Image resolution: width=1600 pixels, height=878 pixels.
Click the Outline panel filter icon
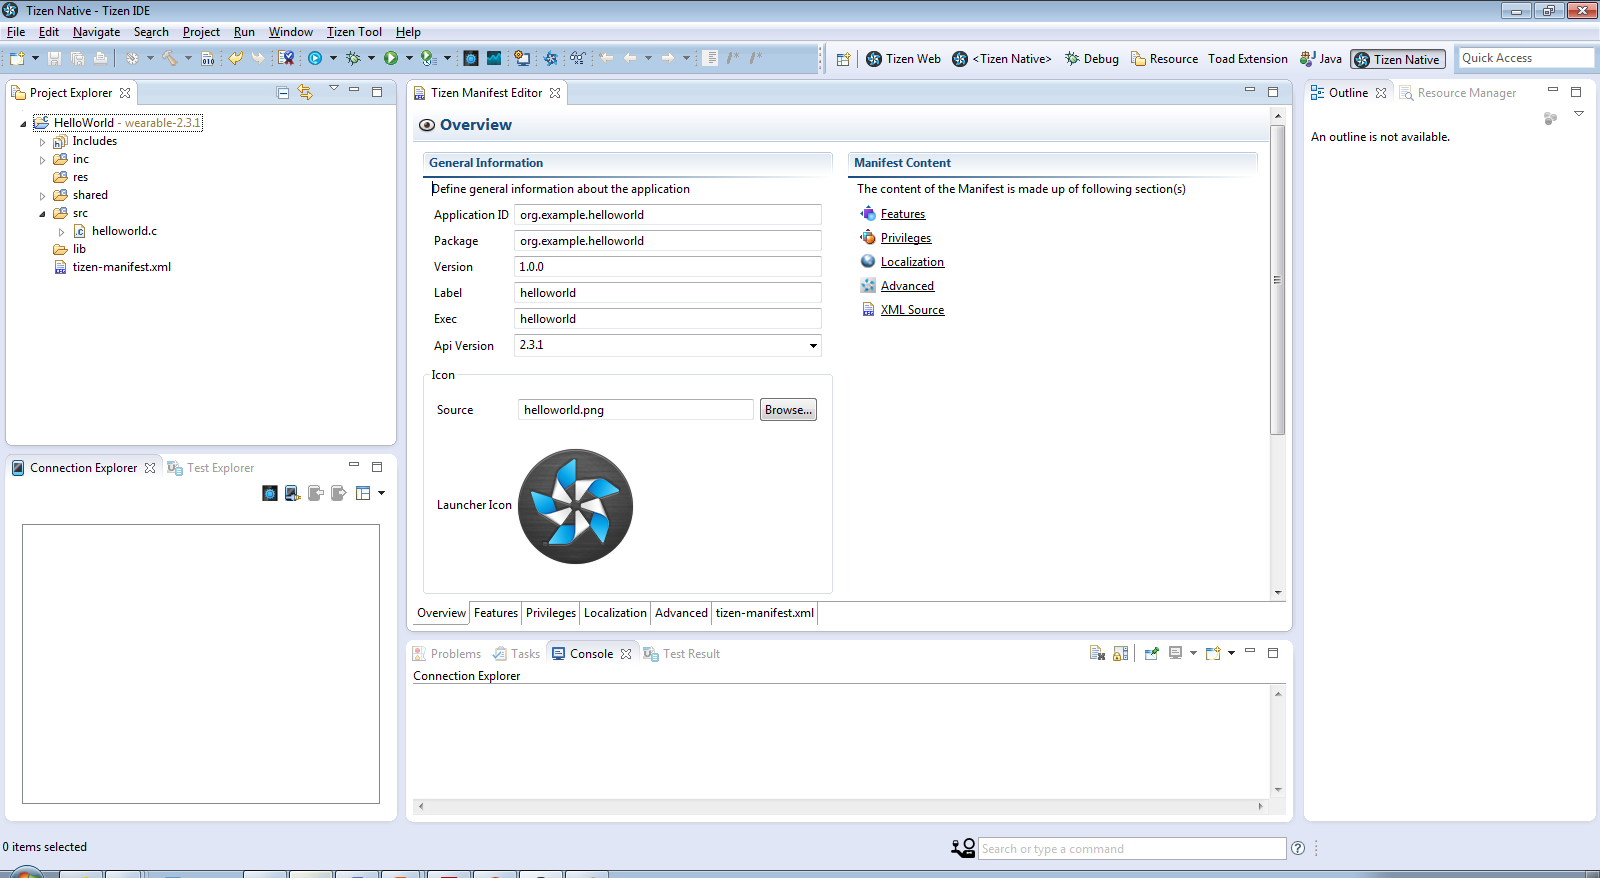(1550, 118)
